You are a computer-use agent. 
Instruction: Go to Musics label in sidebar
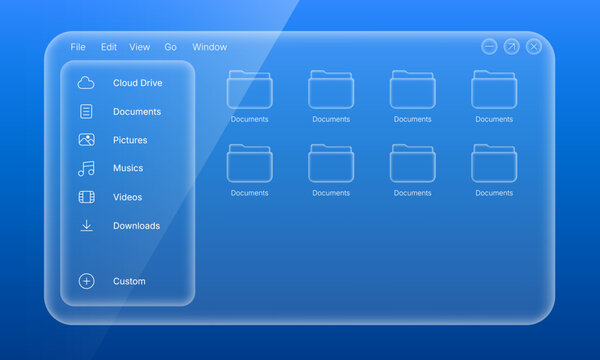(x=128, y=168)
